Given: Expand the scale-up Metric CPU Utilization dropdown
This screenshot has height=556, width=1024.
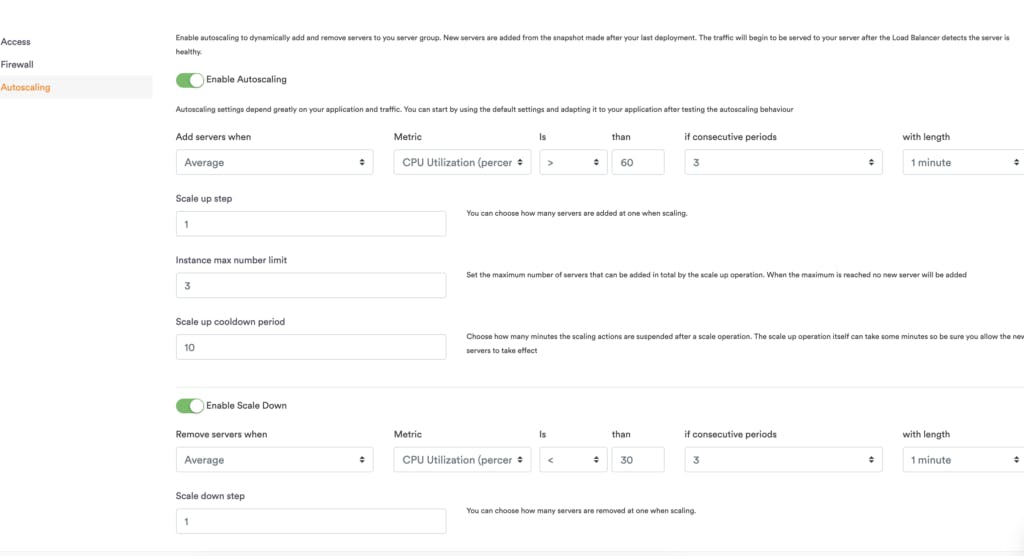Looking at the screenshot, I should (x=463, y=162).
